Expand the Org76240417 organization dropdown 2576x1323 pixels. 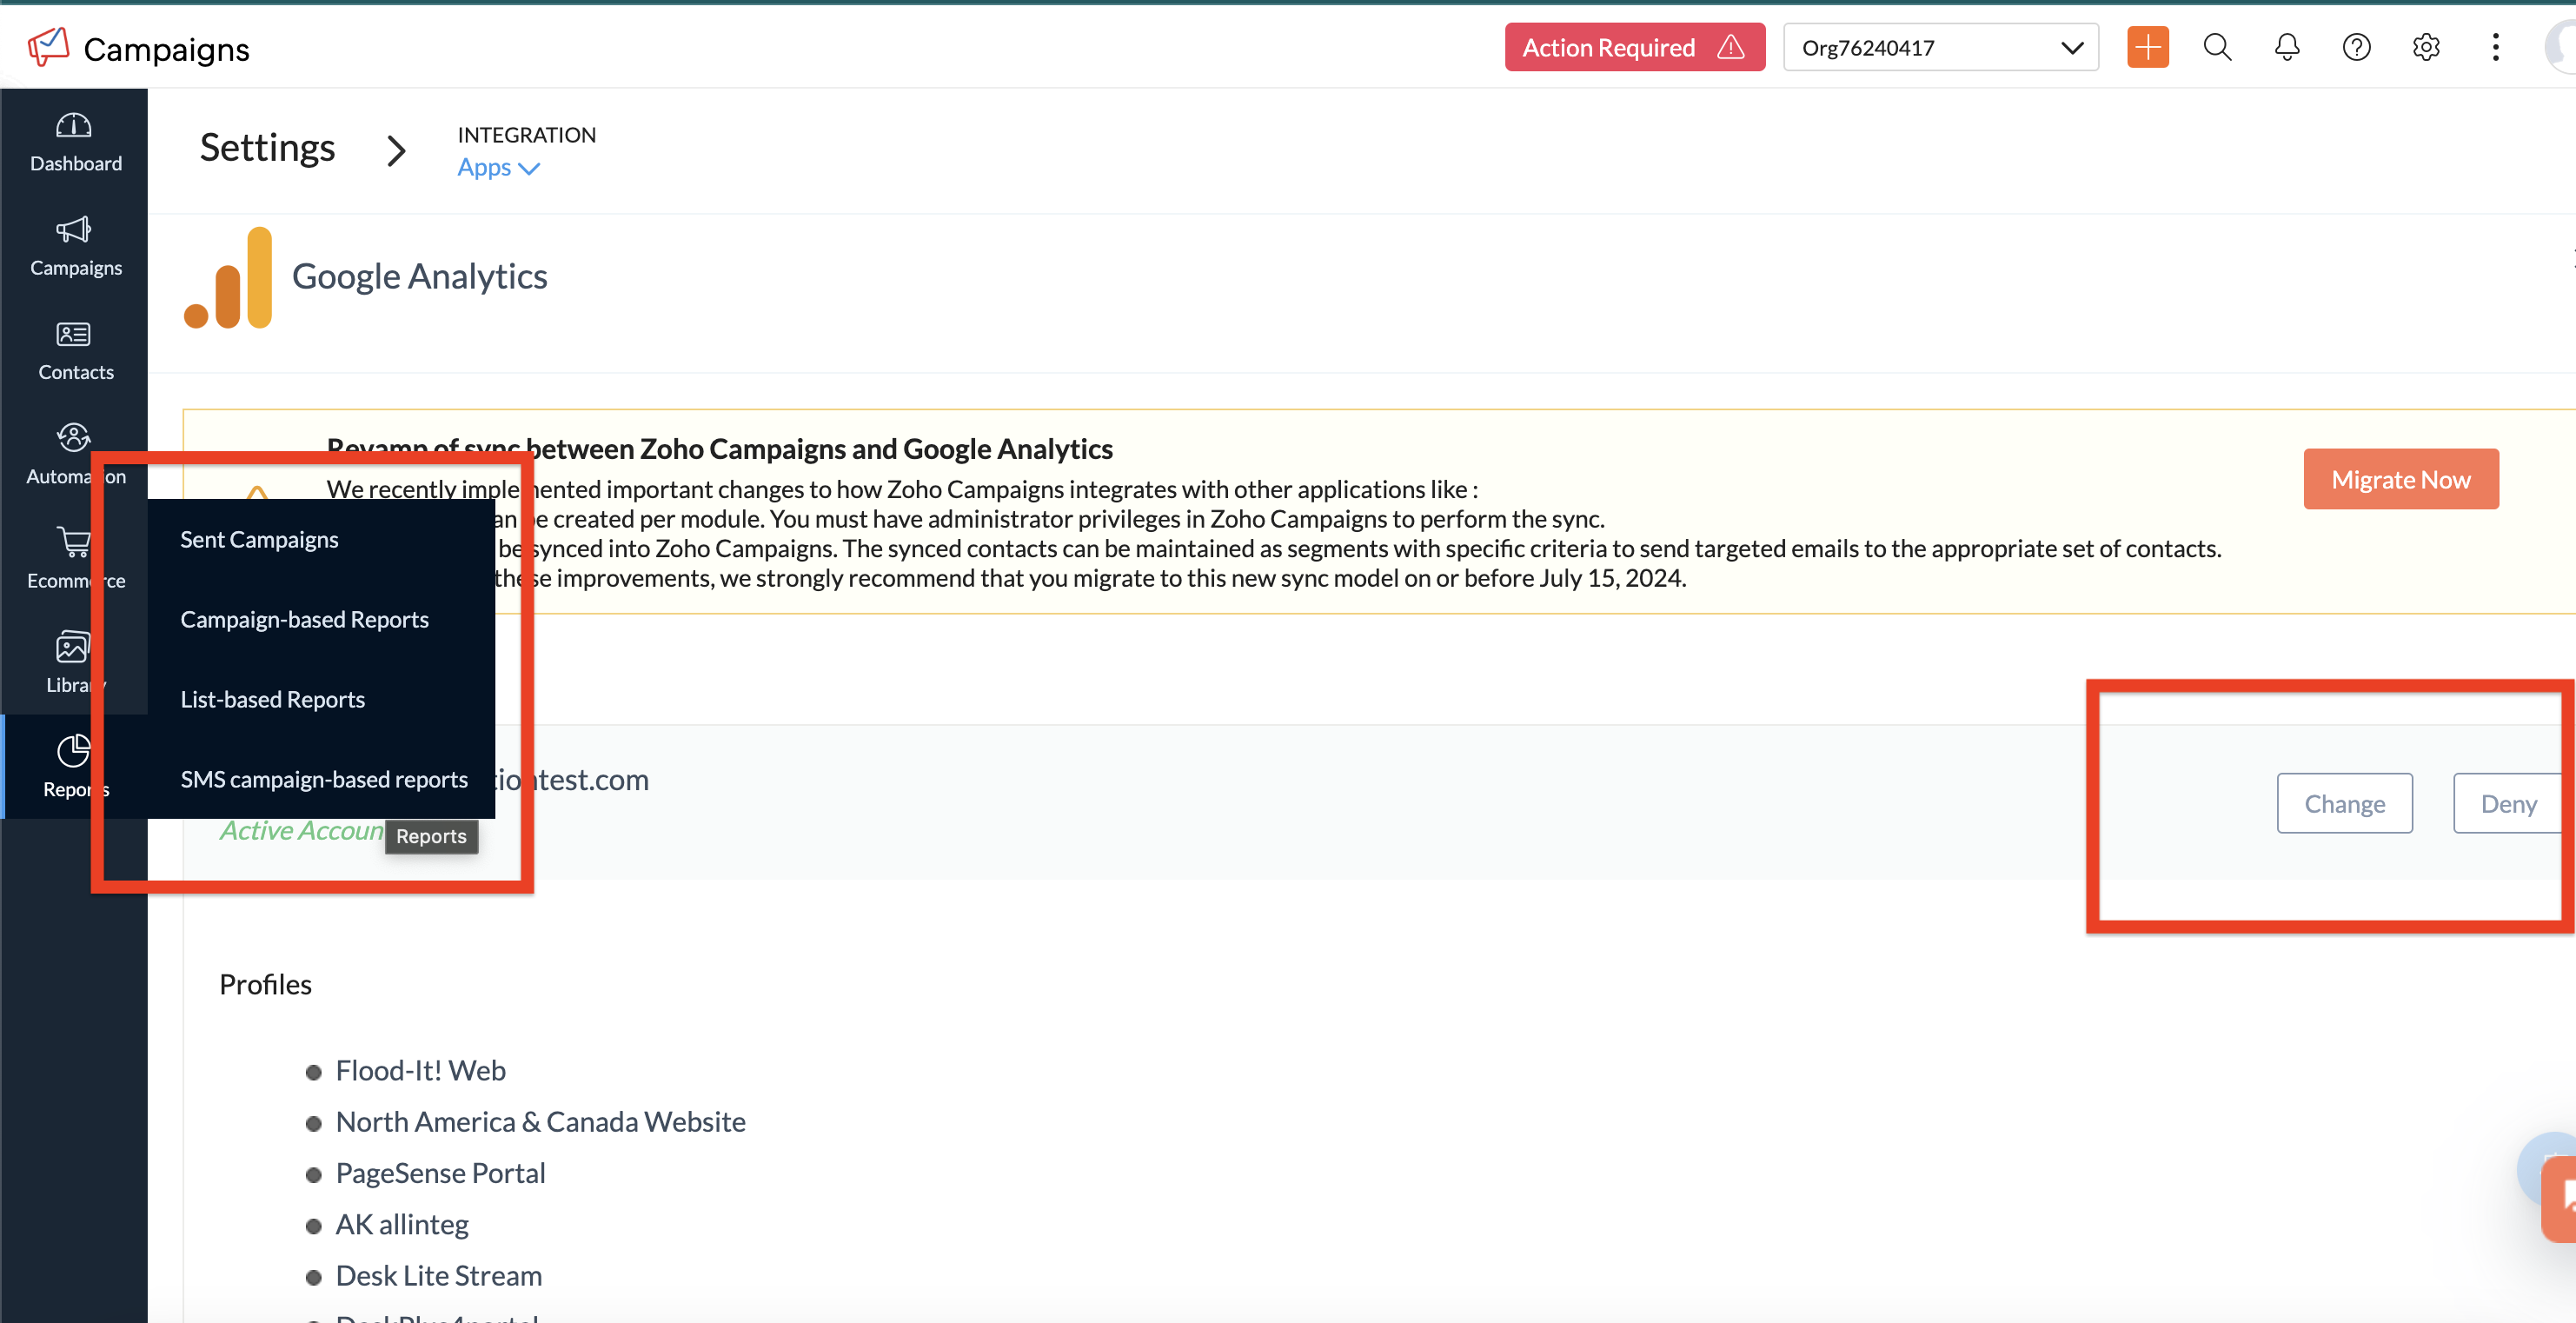(1940, 47)
